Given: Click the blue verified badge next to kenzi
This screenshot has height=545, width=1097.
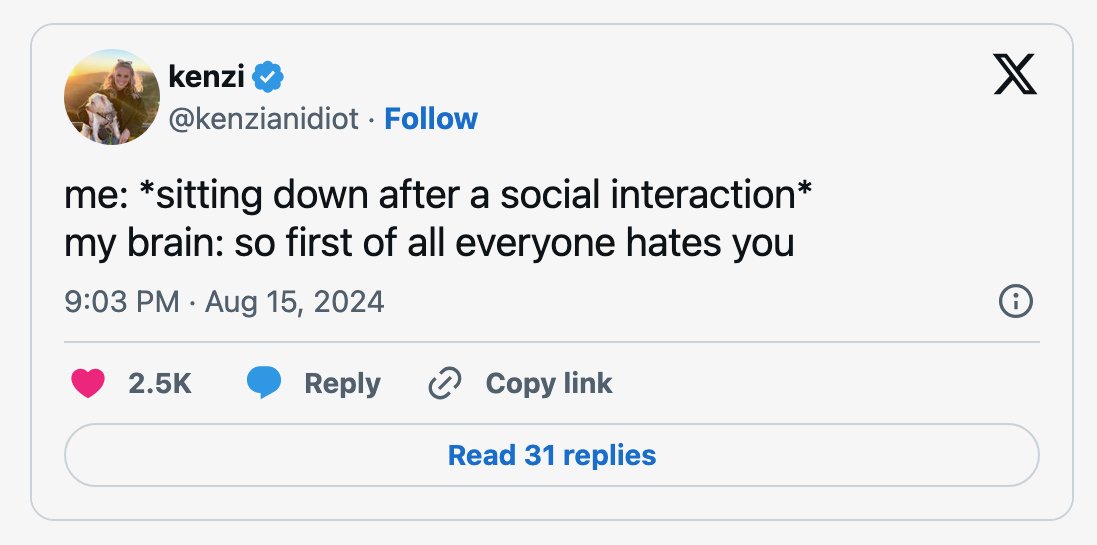Looking at the screenshot, I should click(267, 76).
